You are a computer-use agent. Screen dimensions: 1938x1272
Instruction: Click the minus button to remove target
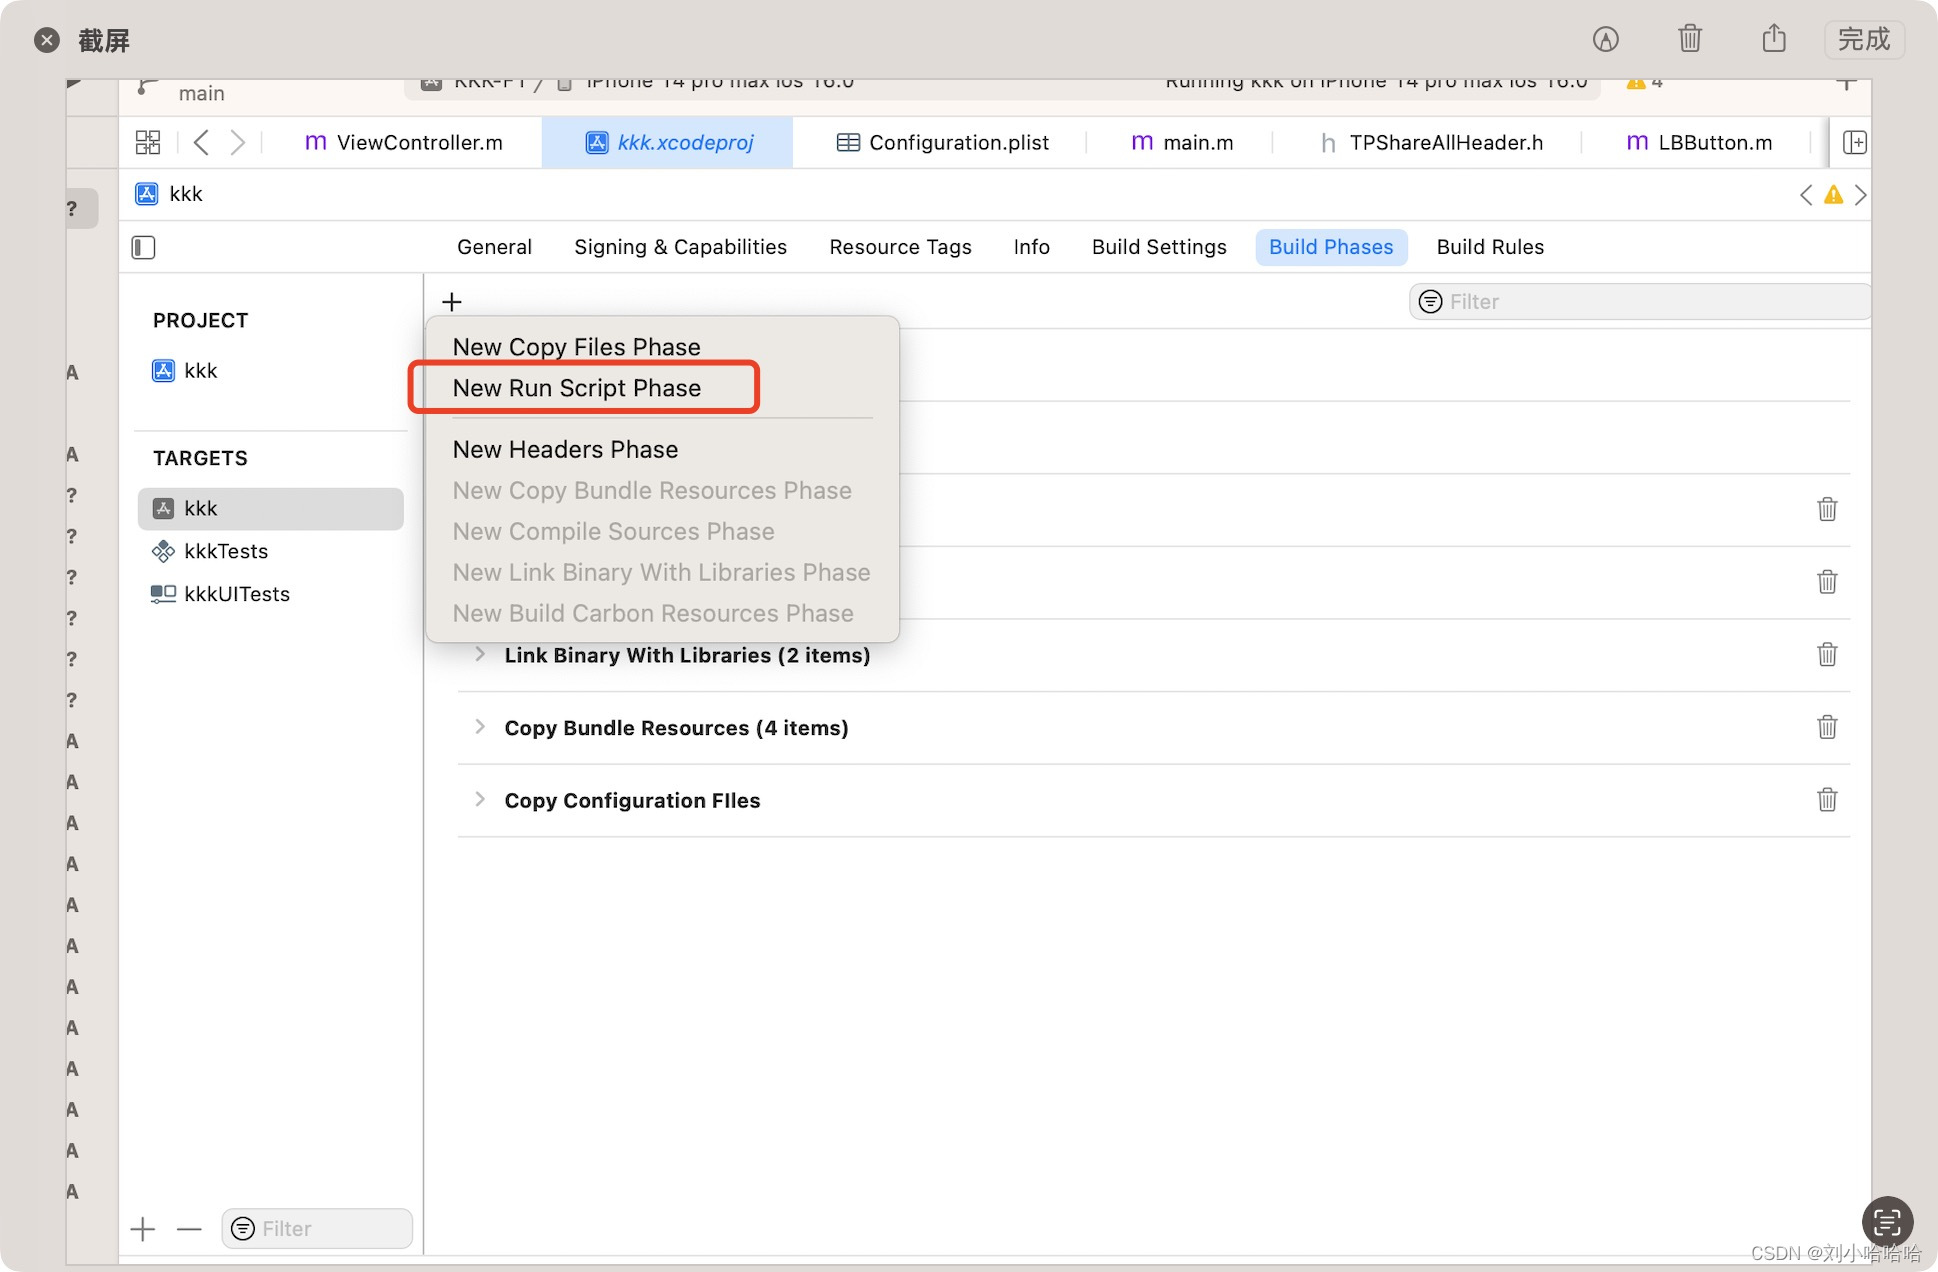coord(187,1227)
